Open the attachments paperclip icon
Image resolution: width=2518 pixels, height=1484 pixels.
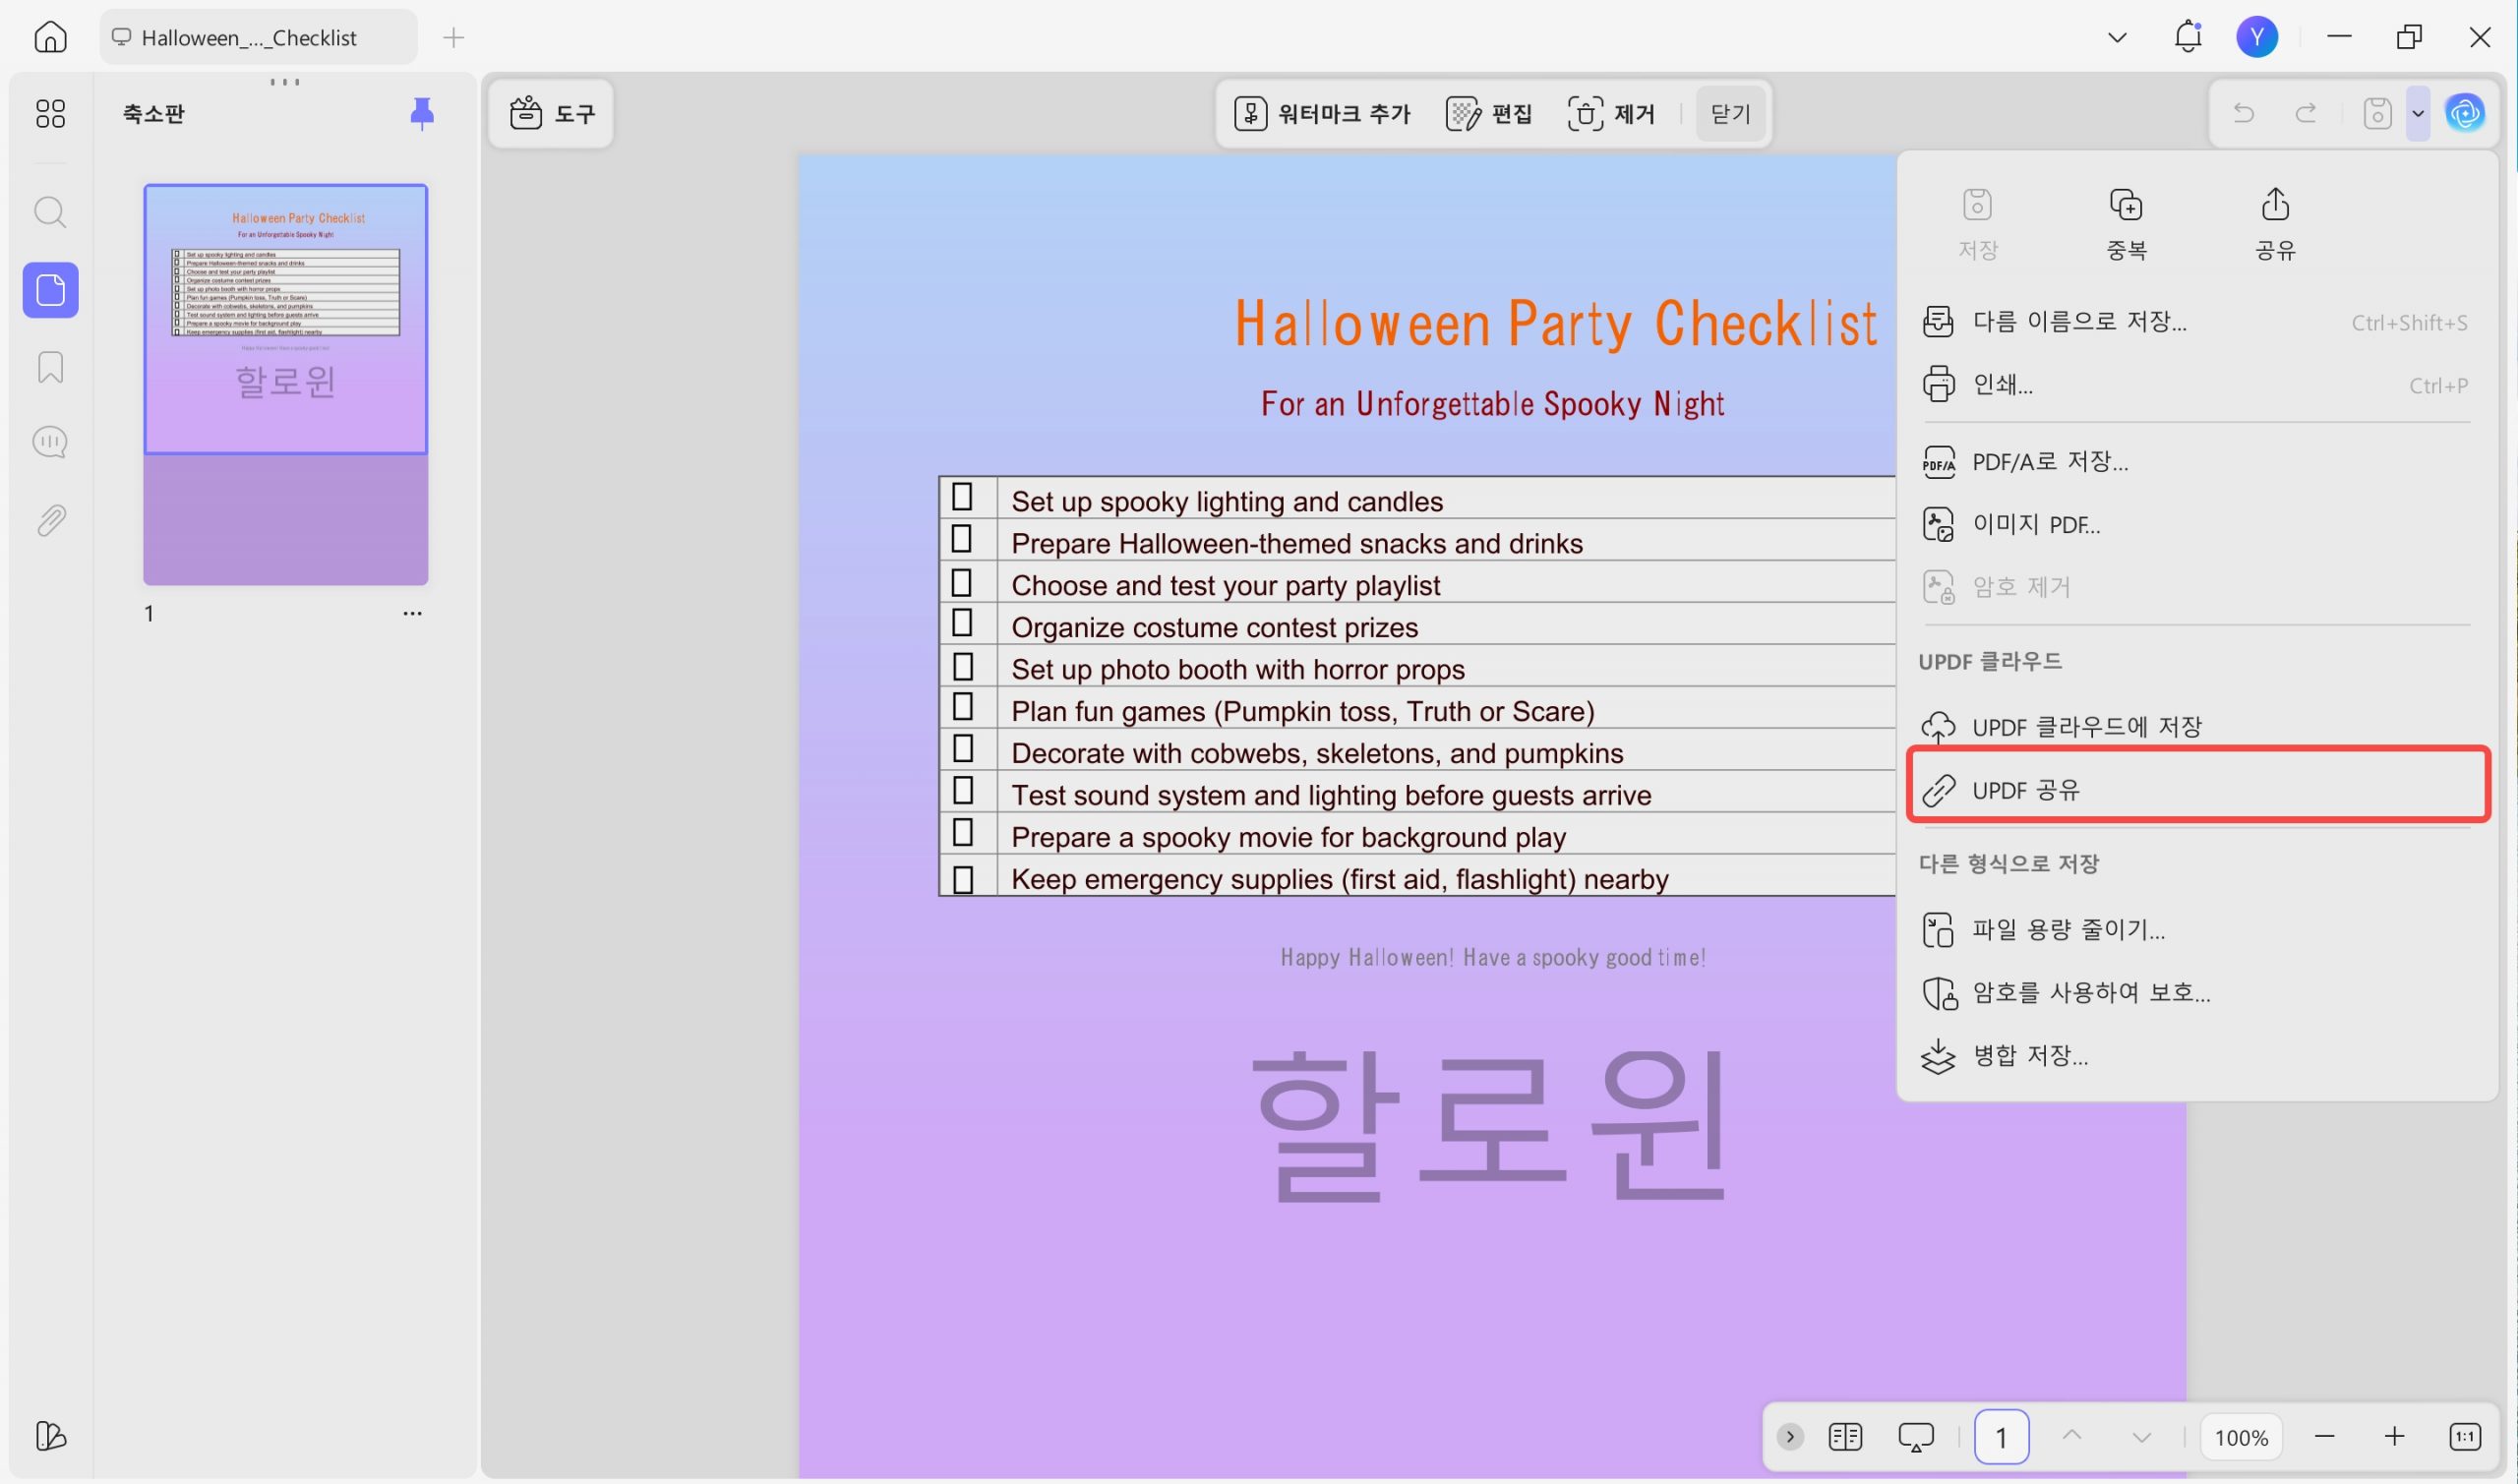50,520
